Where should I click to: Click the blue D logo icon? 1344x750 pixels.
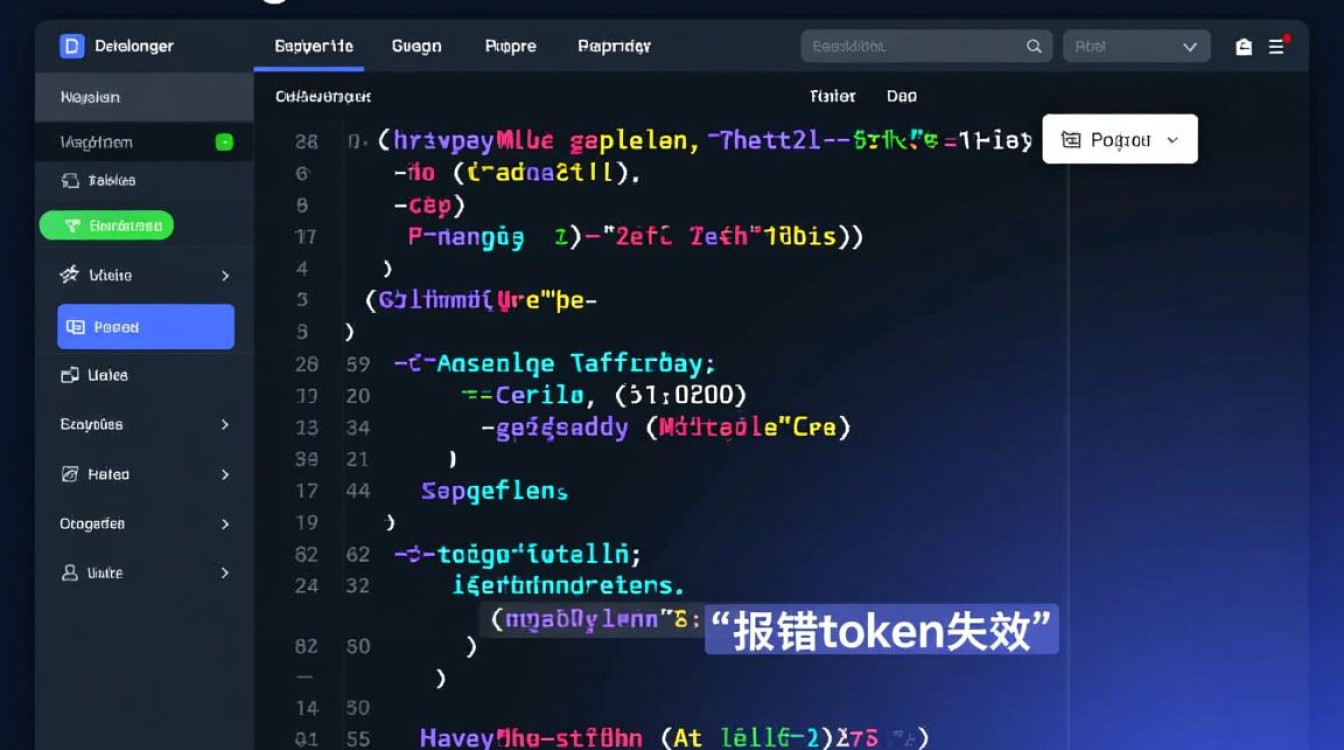pos(71,46)
